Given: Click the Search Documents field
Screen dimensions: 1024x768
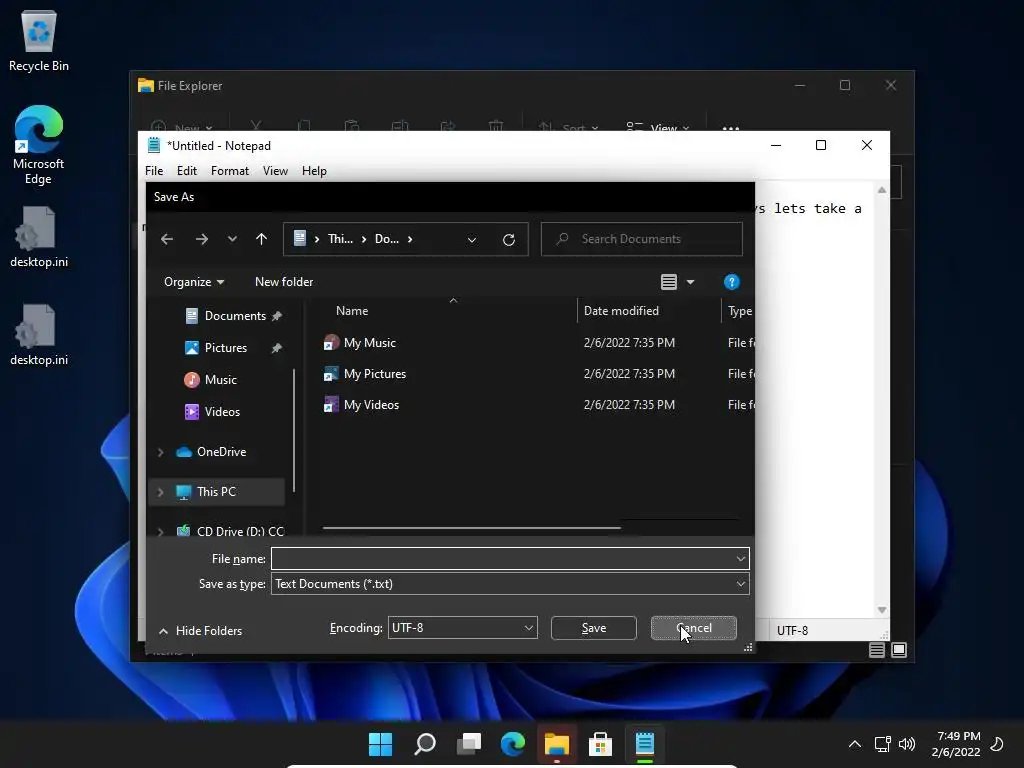Looking at the screenshot, I should pyautogui.click(x=641, y=239).
